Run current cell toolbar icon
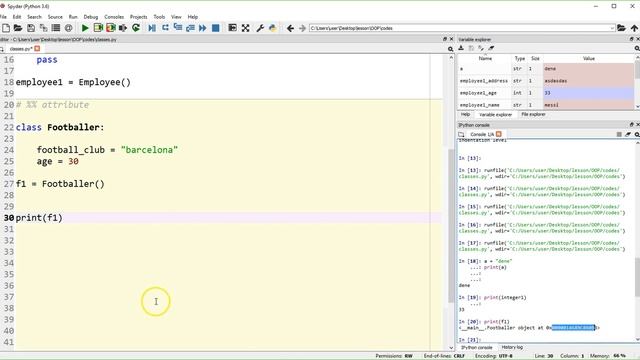The height and width of the screenshot is (360, 640). click(98, 28)
